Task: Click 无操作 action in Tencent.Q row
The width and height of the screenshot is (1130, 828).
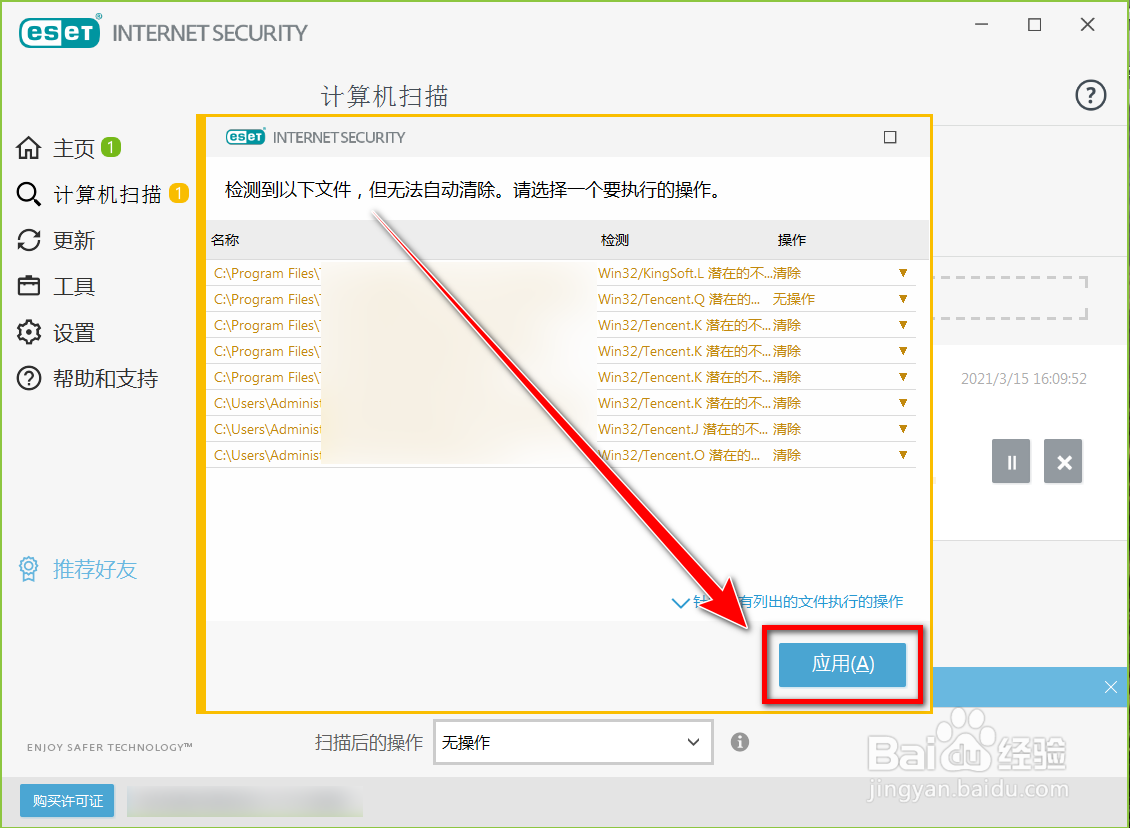Action: point(793,299)
